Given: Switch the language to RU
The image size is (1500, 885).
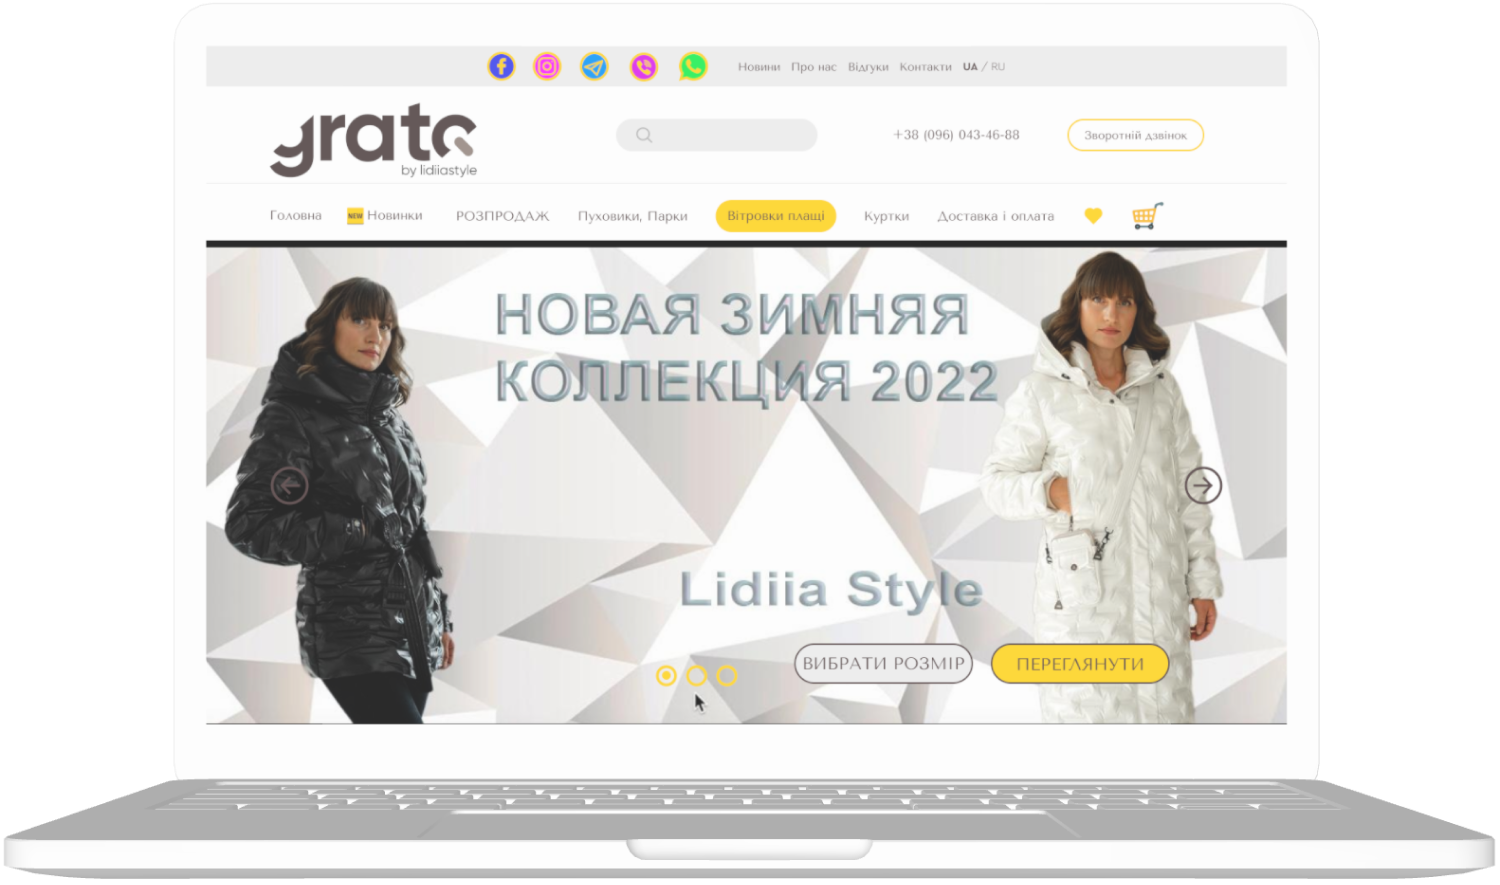Looking at the screenshot, I should pyautogui.click(x=998, y=67).
